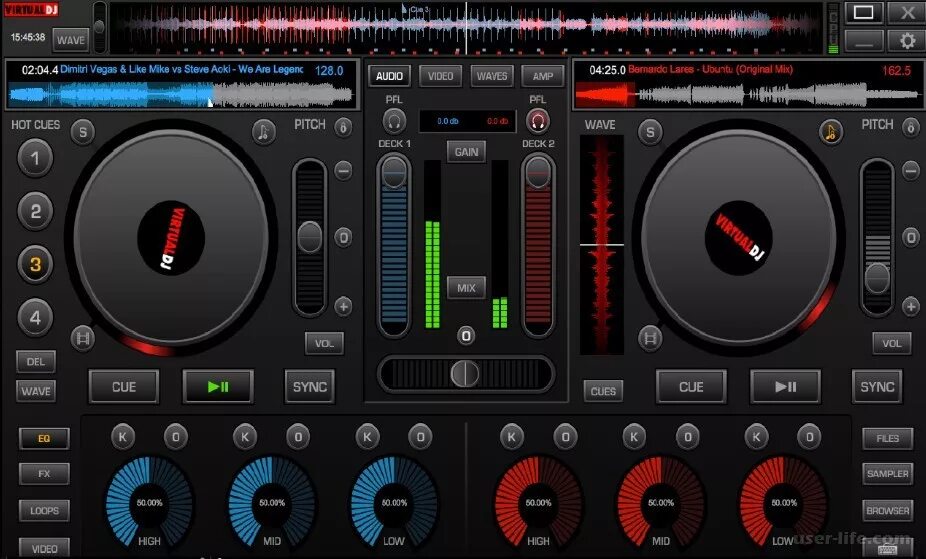The image size is (926, 559).
Task: Toggle deck 2 HIGH kill K button
Action: pyautogui.click(x=511, y=437)
